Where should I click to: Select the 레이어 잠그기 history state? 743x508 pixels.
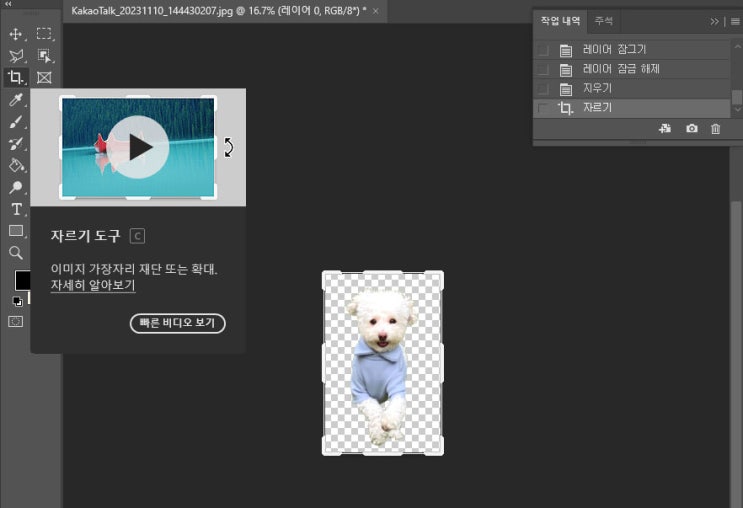[632, 50]
